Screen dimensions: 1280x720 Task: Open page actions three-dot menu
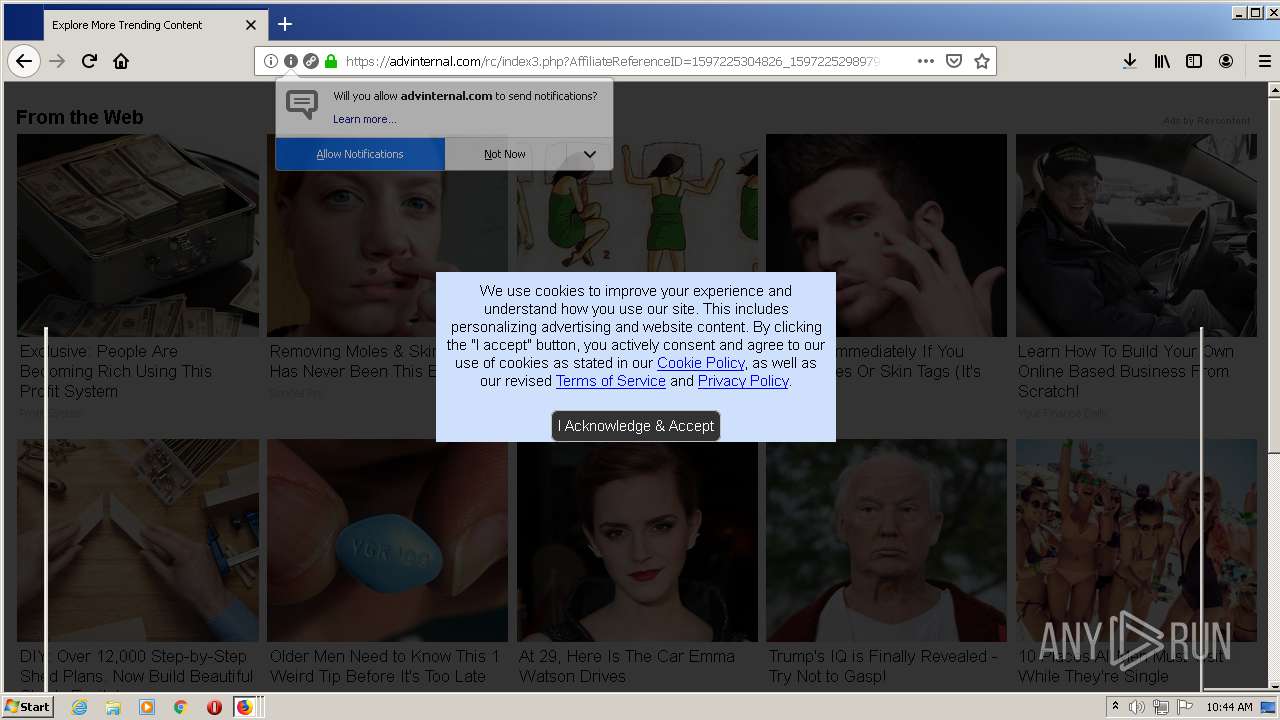coord(926,61)
